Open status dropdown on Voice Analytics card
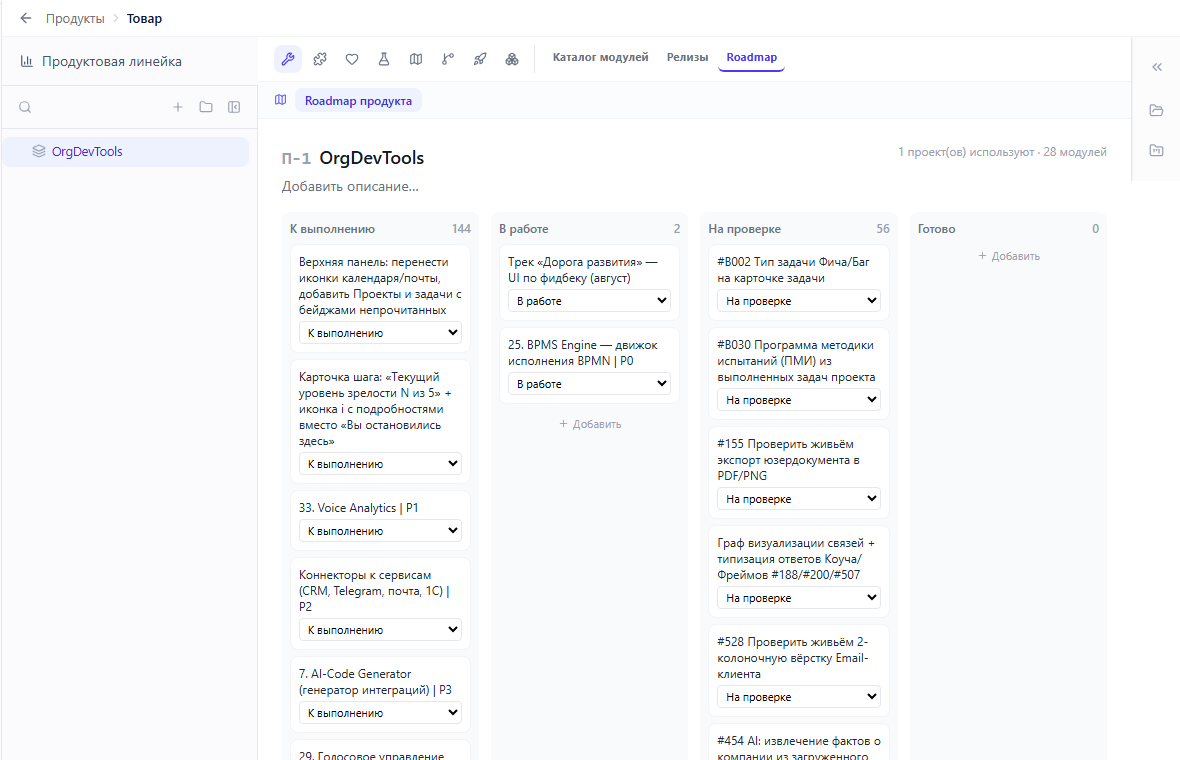The image size is (1180, 760). click(x=380, y=530)
